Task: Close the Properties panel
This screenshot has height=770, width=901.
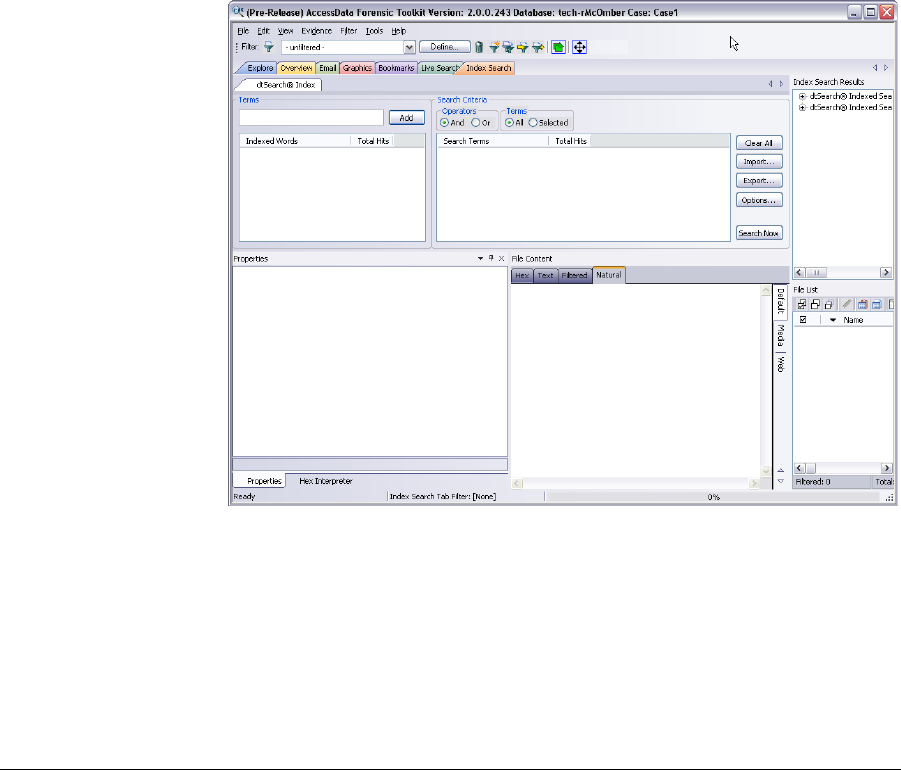Action: tap(501, 259)
